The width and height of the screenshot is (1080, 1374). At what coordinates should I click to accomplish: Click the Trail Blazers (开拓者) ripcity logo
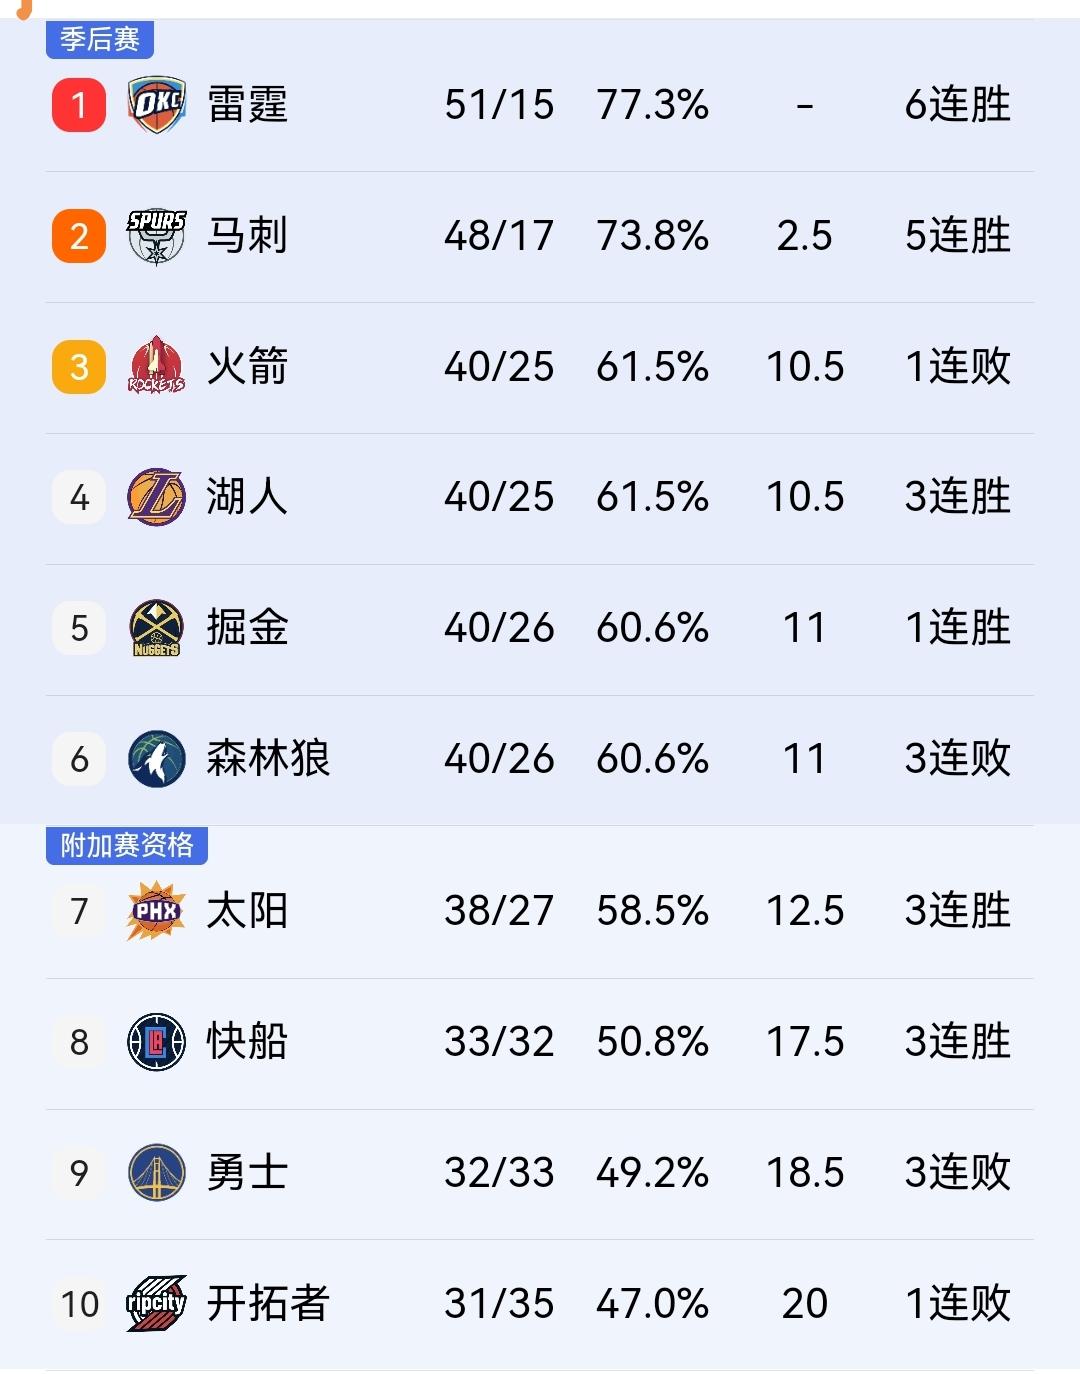(x=154, y=1303)
